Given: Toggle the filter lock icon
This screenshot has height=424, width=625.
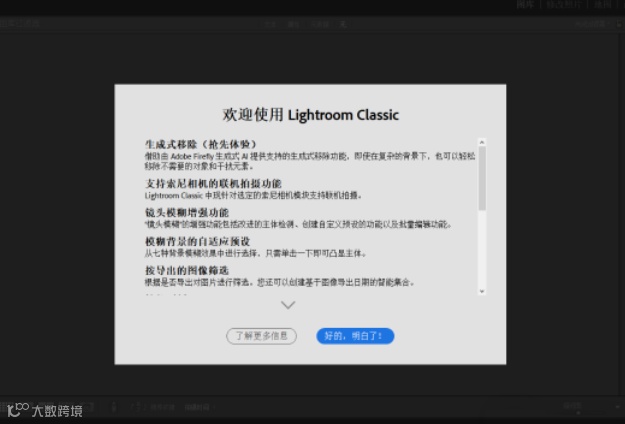Looking at the screenshot, I should click(x=620, y=24).
